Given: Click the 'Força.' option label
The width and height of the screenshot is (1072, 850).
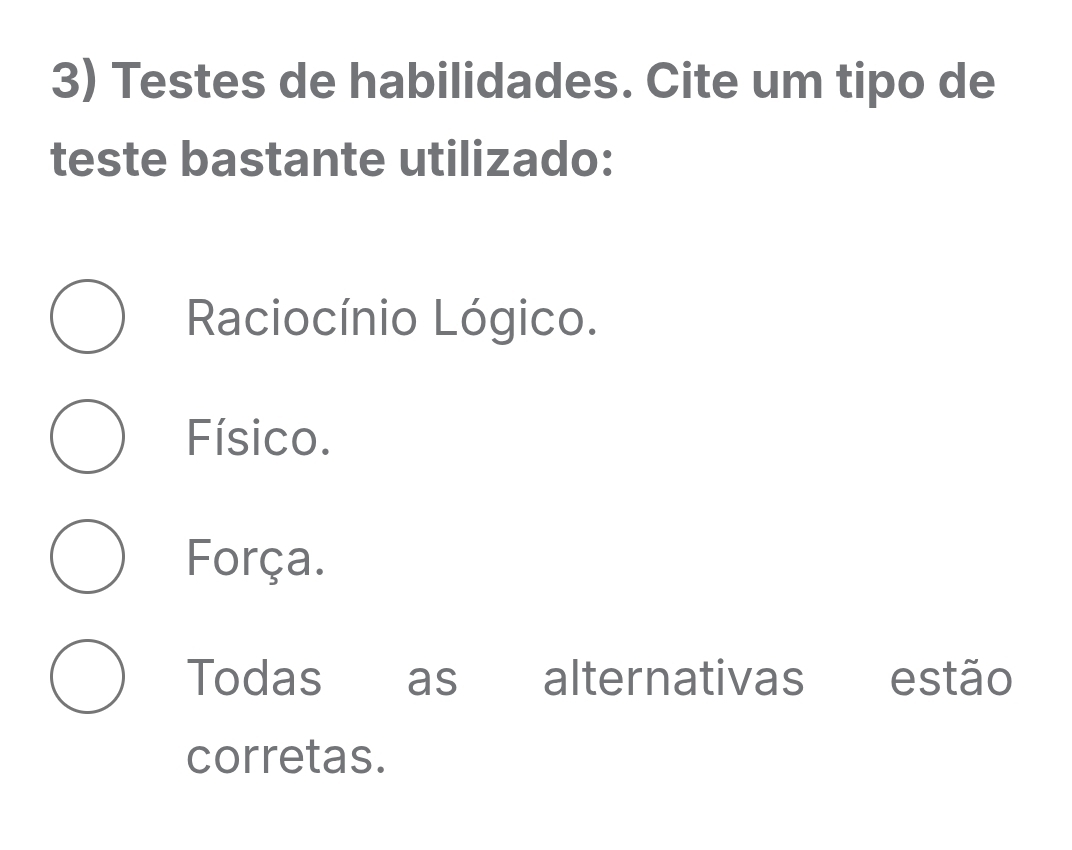Looking at the screenshot, I should [256, 558].
